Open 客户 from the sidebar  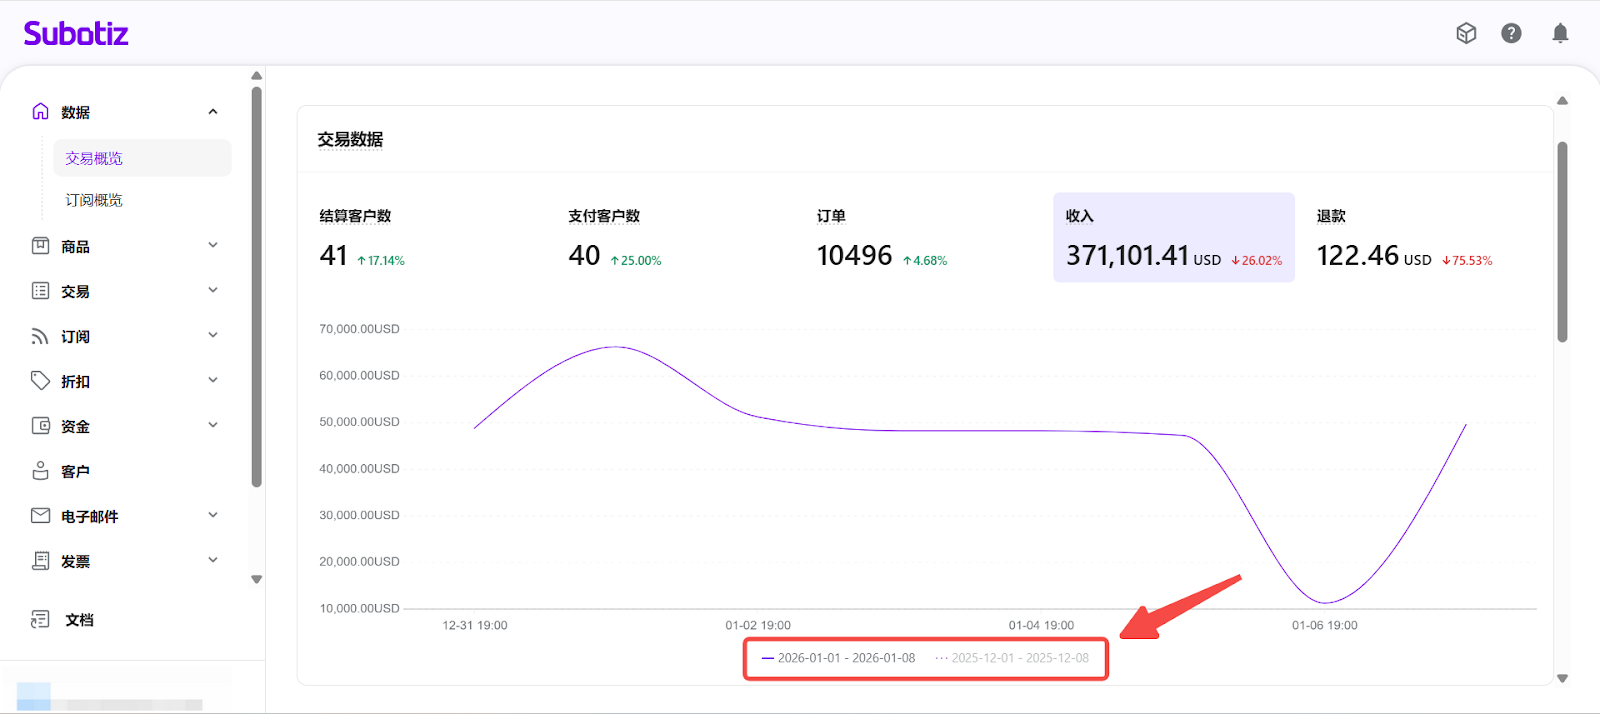coord(74,471)
